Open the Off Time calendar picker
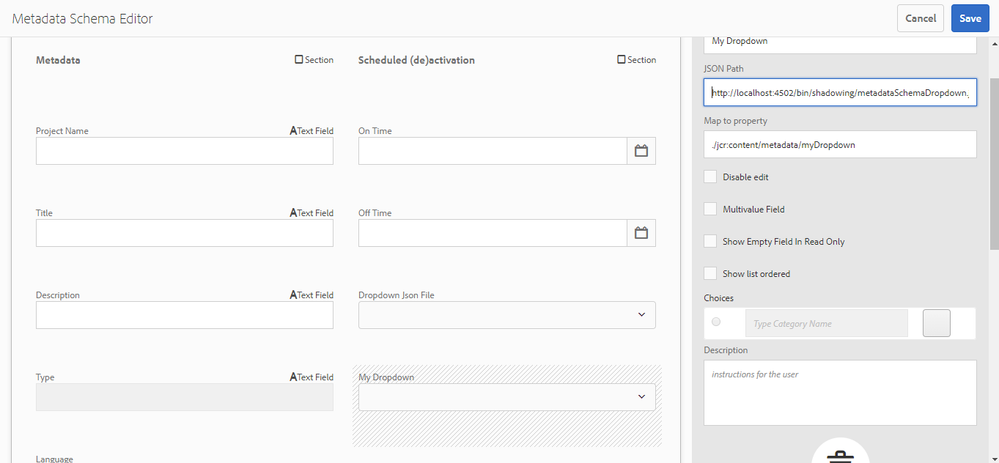The width and height of the screenshot is (999, 463). [x=641, y=233]
